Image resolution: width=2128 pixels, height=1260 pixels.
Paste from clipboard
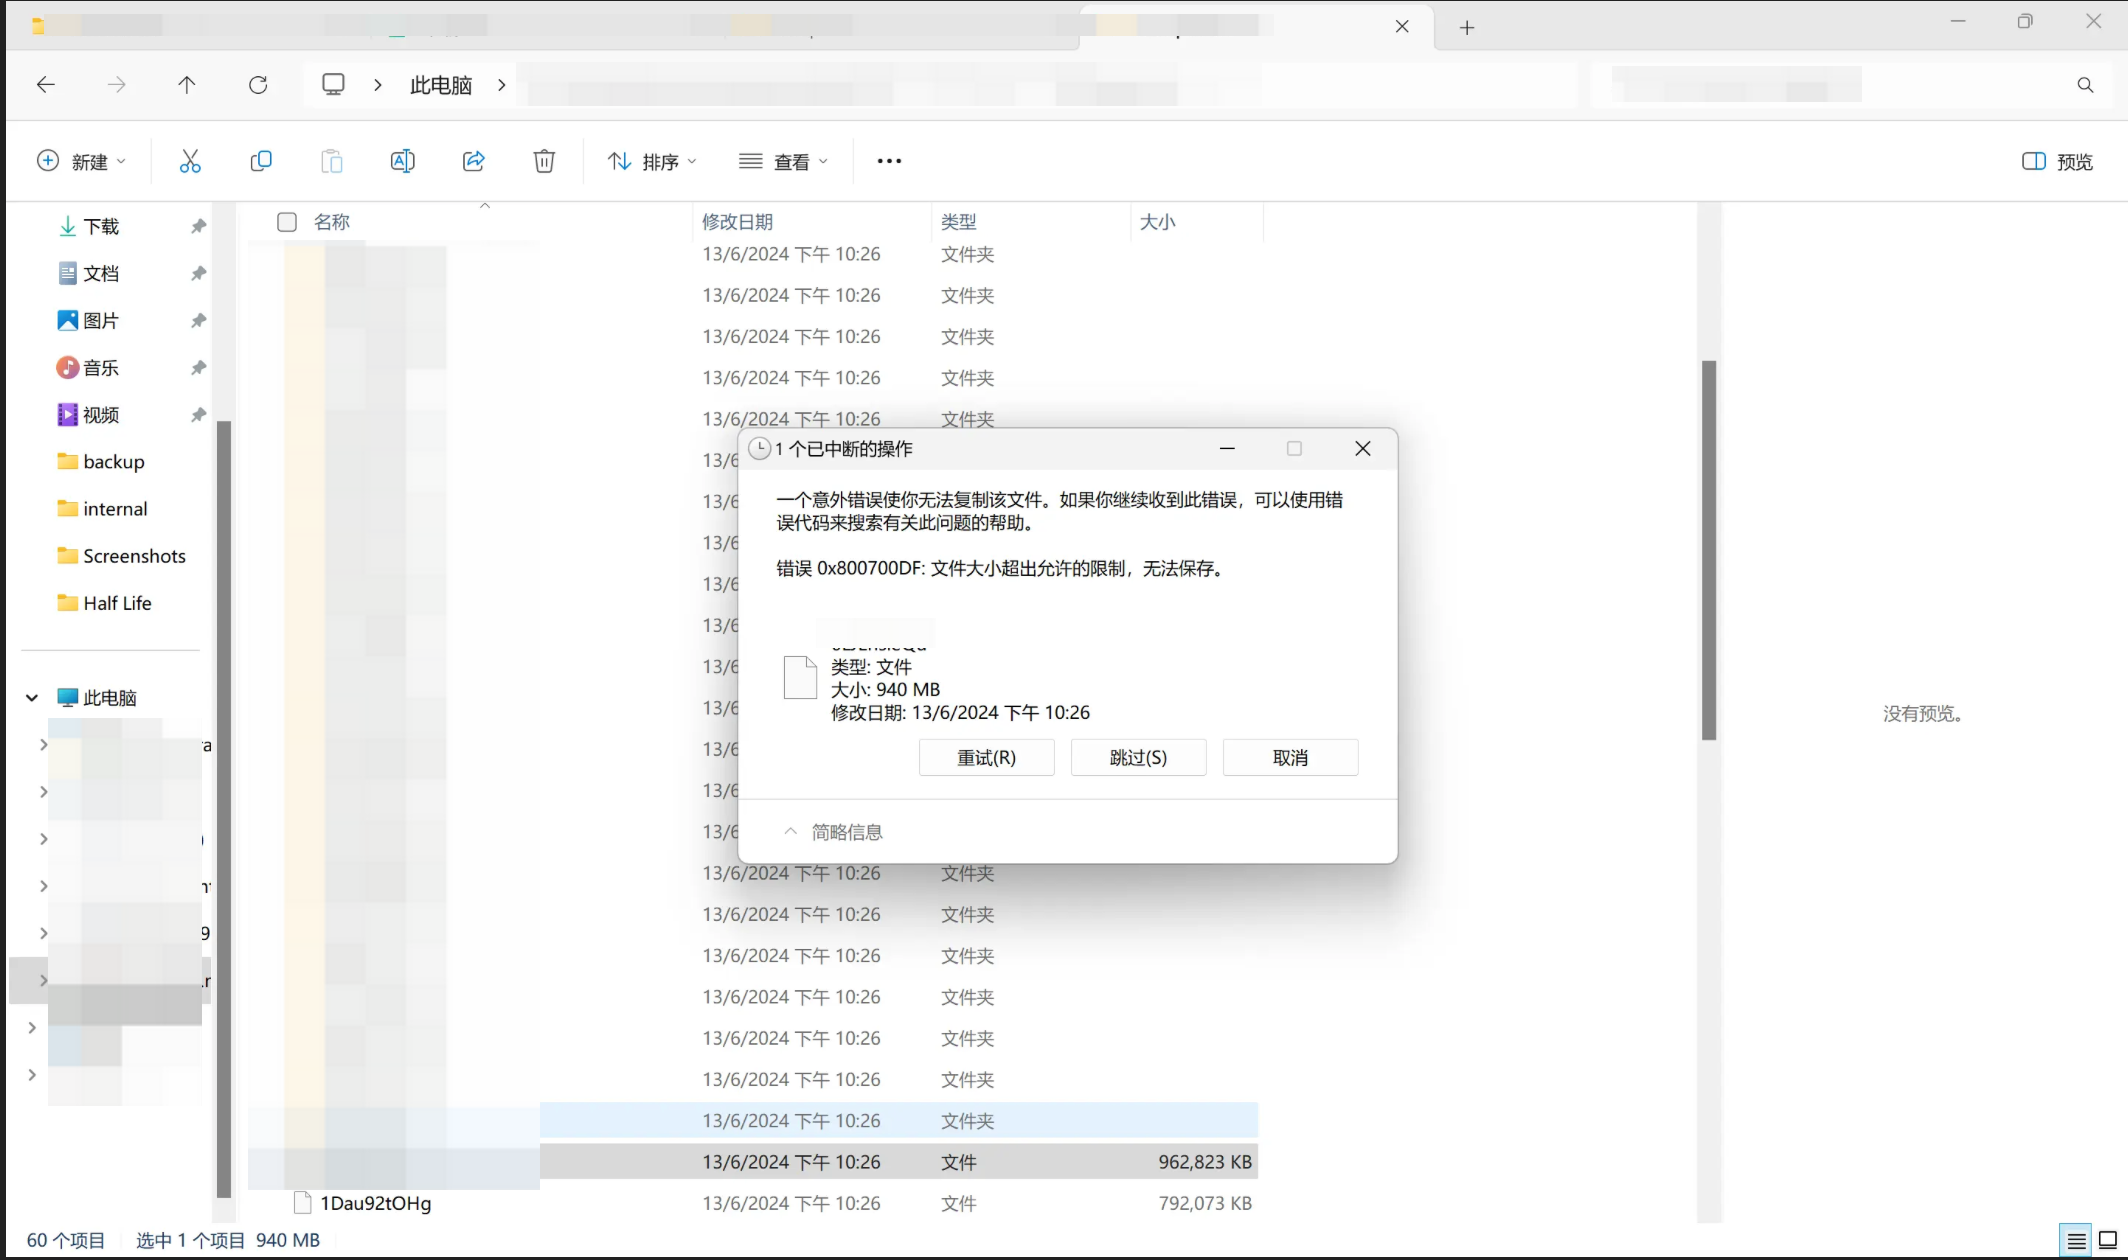[331, 161]
